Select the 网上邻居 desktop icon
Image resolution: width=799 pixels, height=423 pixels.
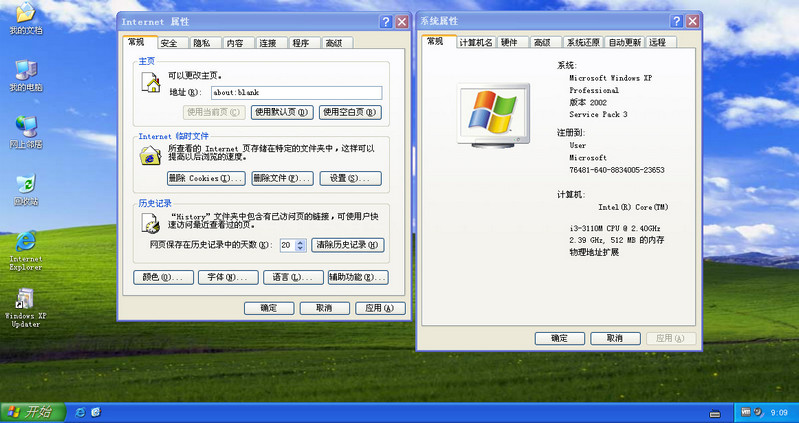[25, 133]
